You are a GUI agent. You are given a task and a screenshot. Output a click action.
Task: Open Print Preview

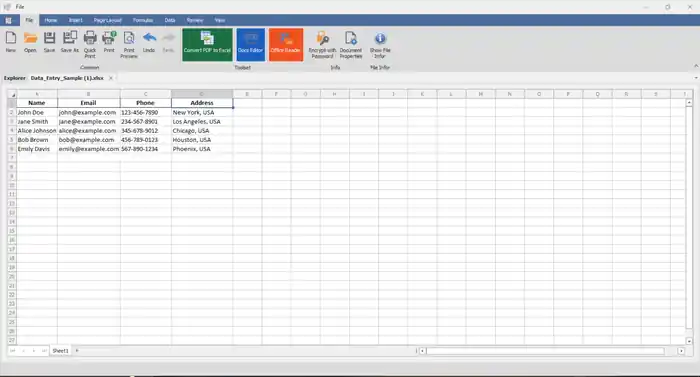[x=129, y=44]
